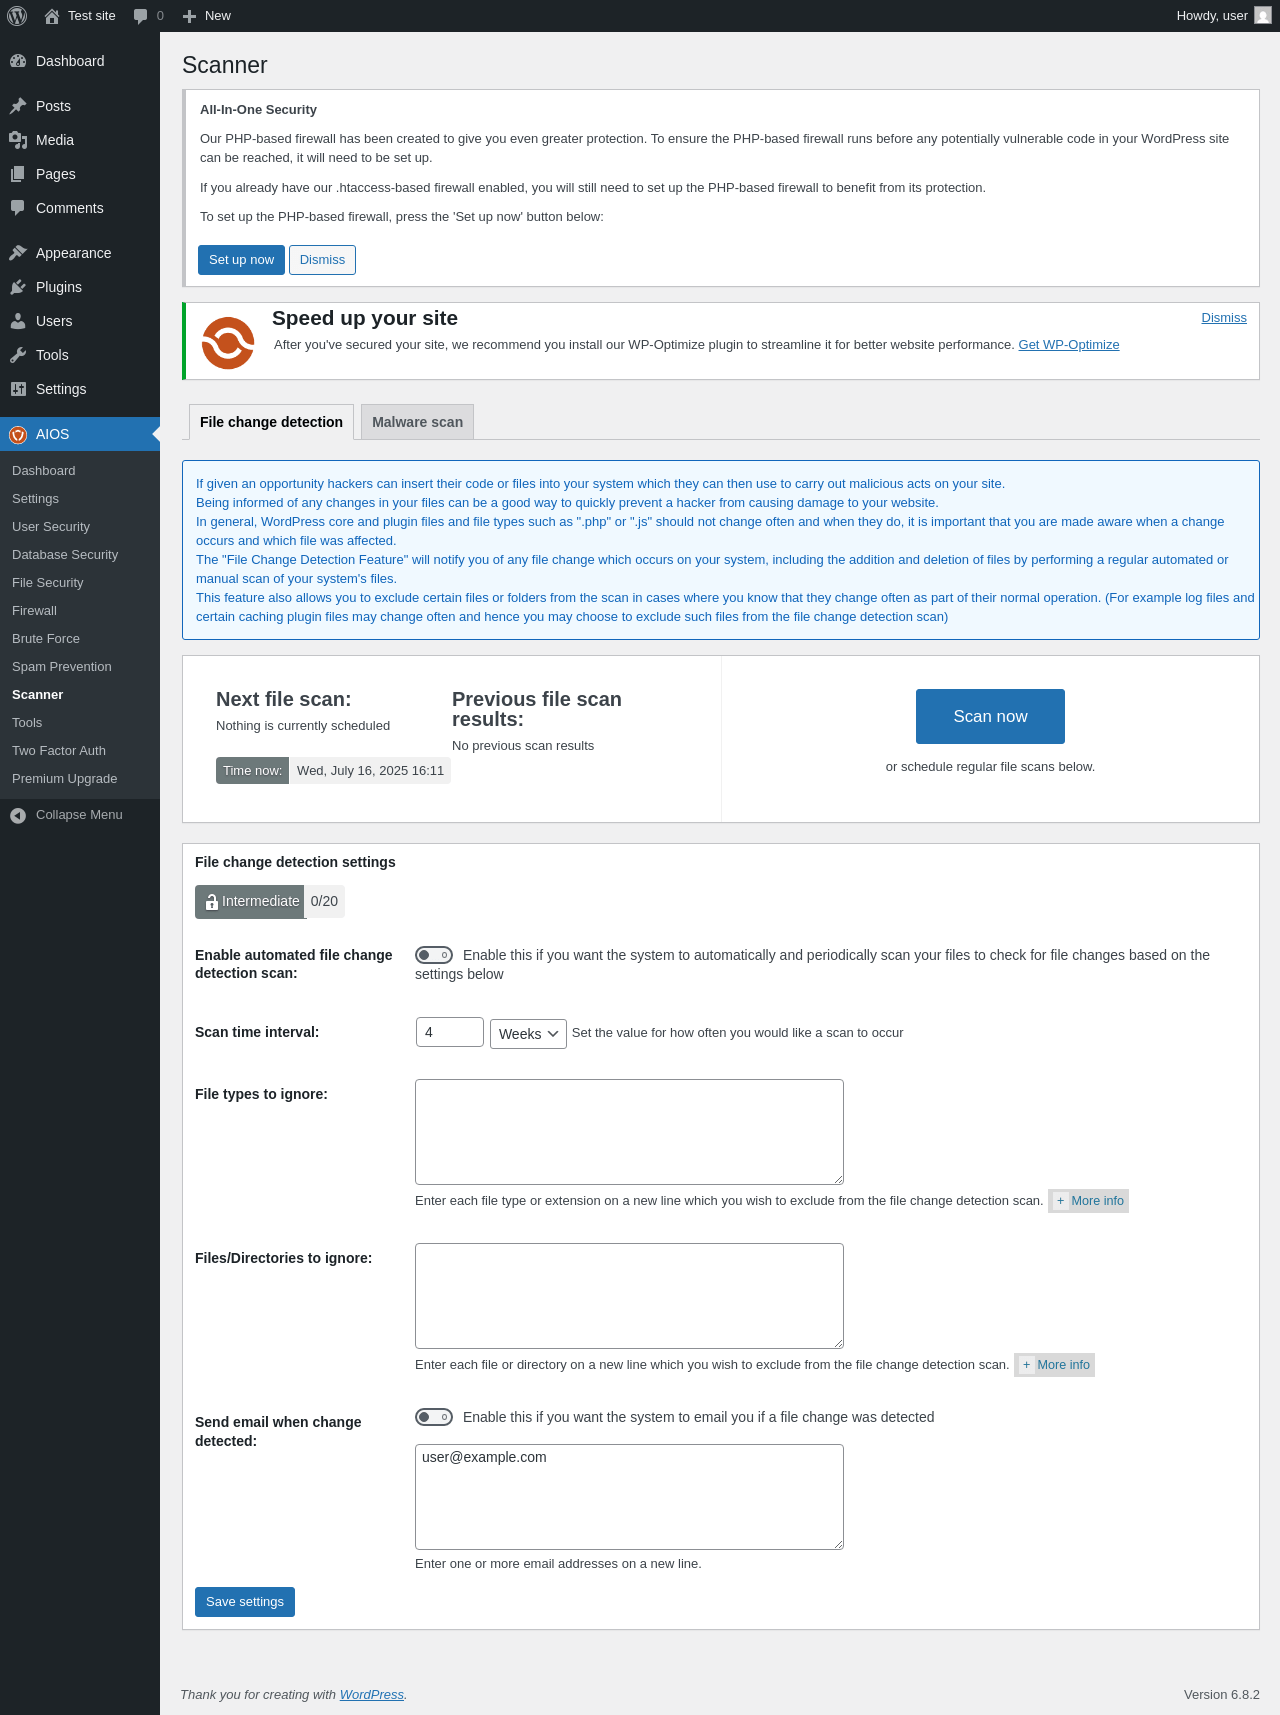Open AIOS File Security submenu
Image resolution: width=1280 pixels, height=1715 pixels.
point(80,583)
